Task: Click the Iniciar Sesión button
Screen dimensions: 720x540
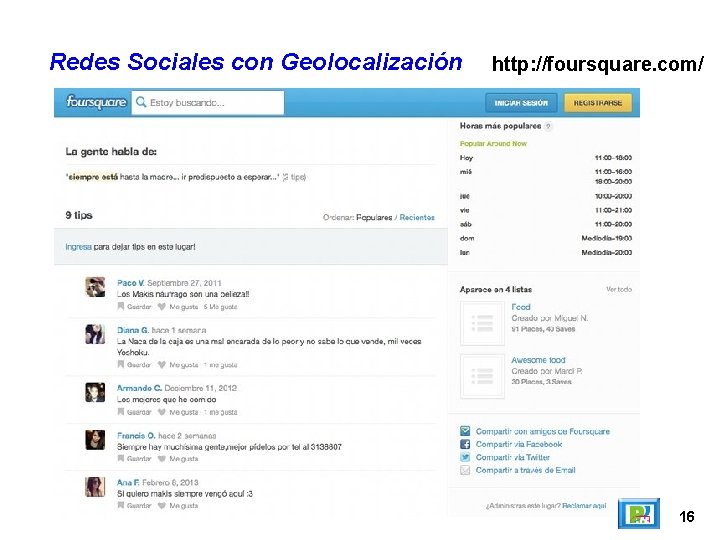Action: click(521, 103)
